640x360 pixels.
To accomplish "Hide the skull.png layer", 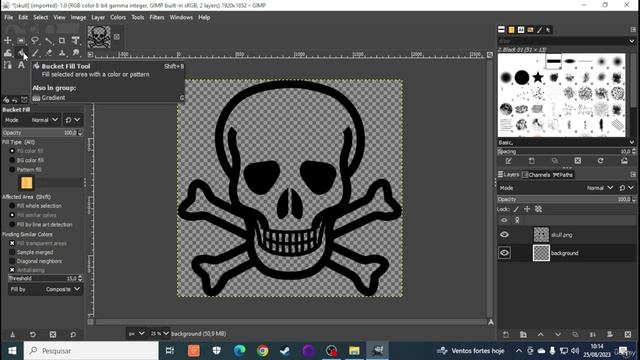I will click(x=504, y=235).
